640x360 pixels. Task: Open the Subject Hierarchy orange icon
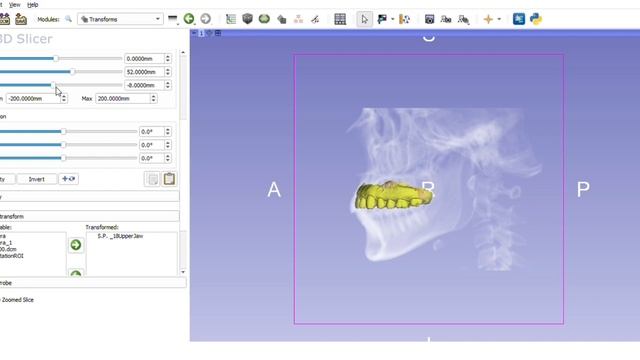point(298,19)
